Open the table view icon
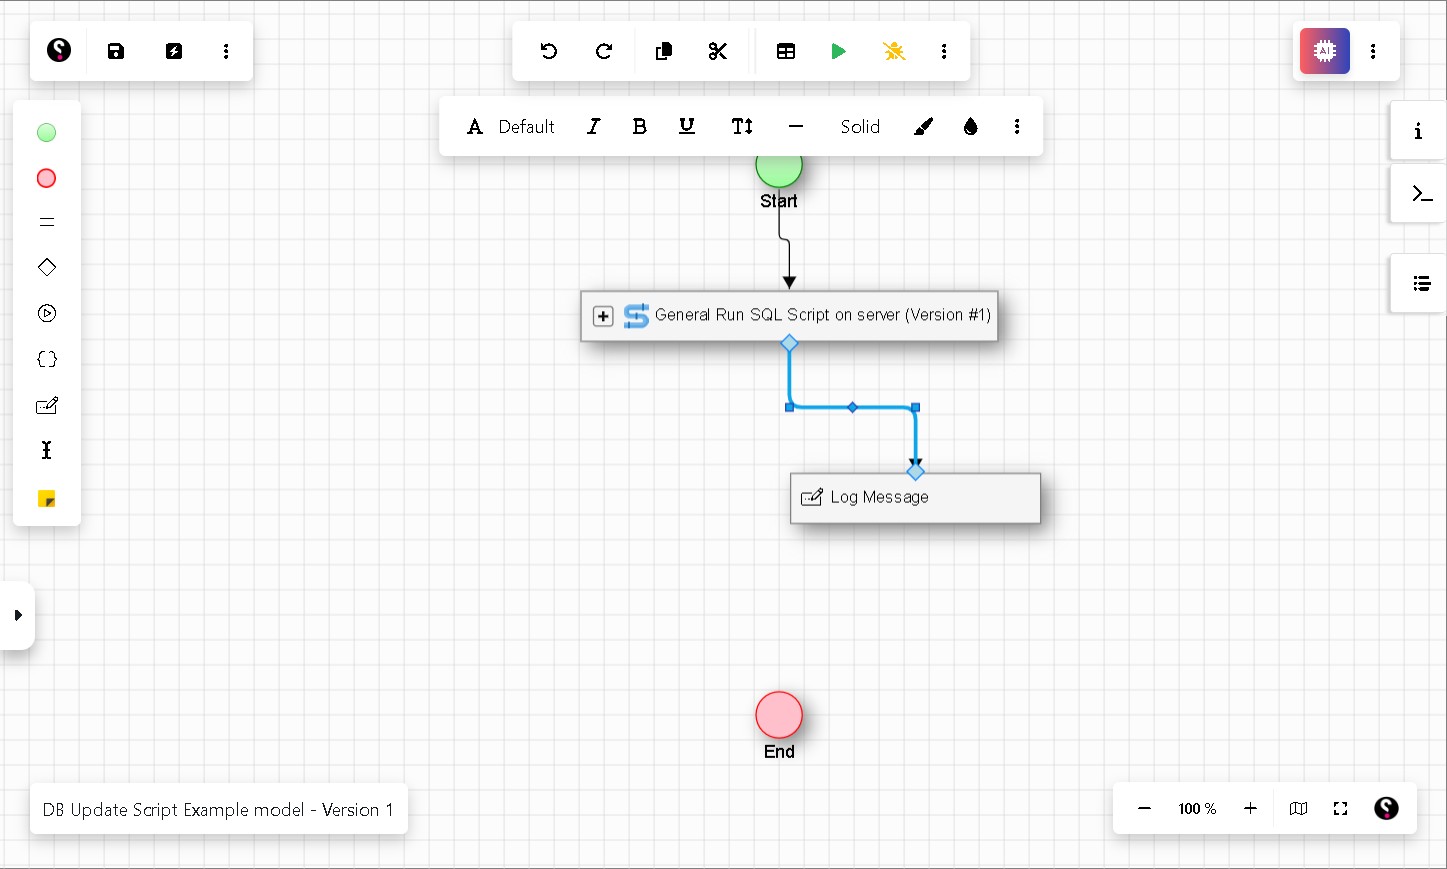 (786, 51)
